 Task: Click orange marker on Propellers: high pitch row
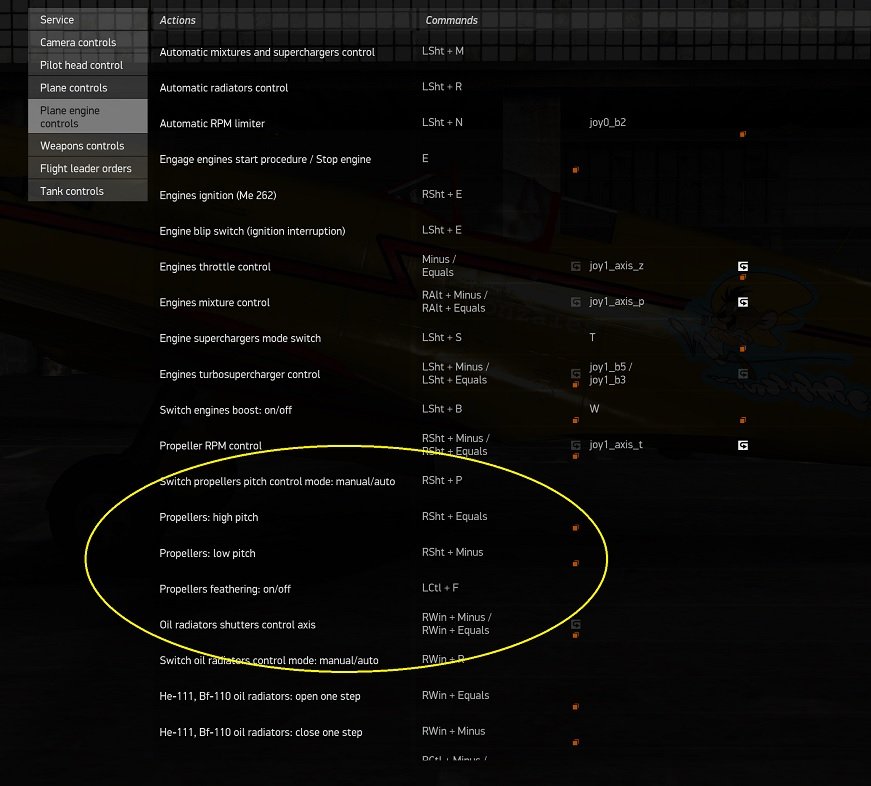click(x=575, y=528)
